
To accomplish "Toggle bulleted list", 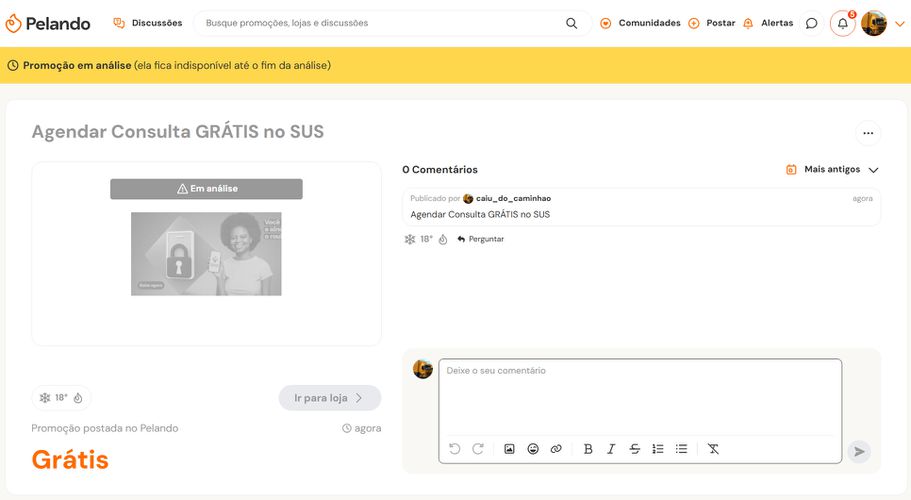I will coord(682,449).
